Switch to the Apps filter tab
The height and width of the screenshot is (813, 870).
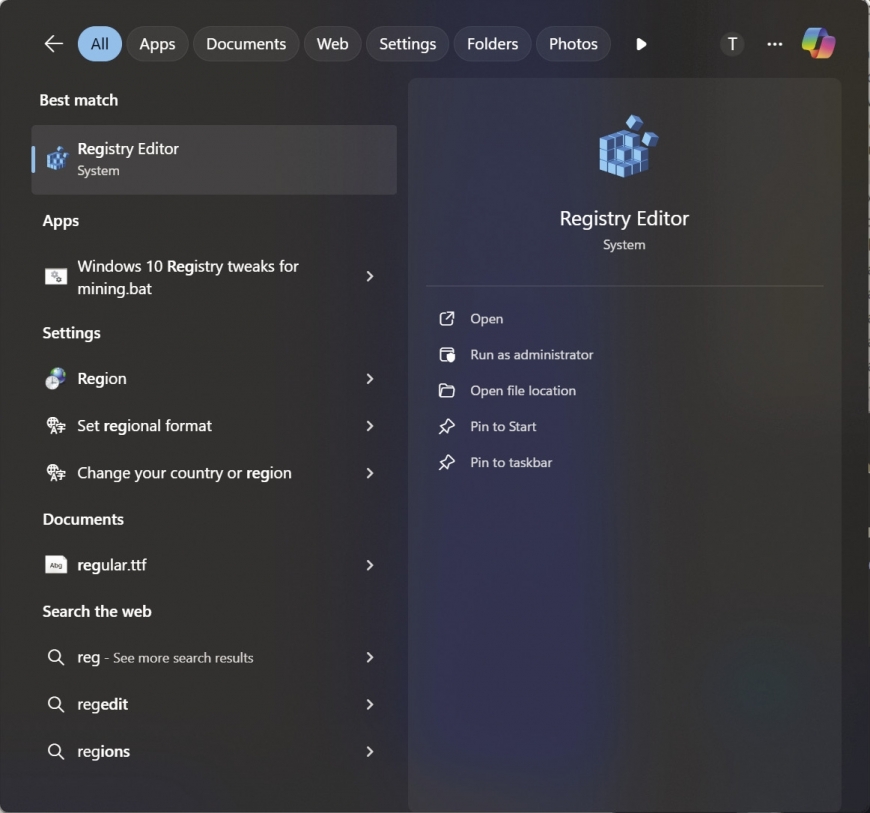click(158, 44)
